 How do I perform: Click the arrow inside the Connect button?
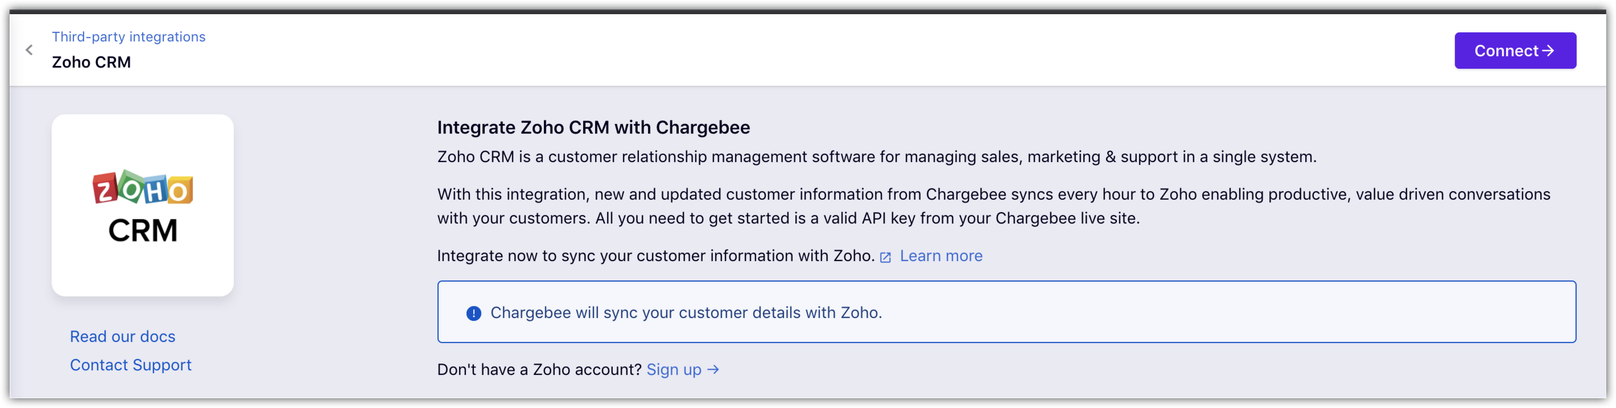(x=1548, y=51)
